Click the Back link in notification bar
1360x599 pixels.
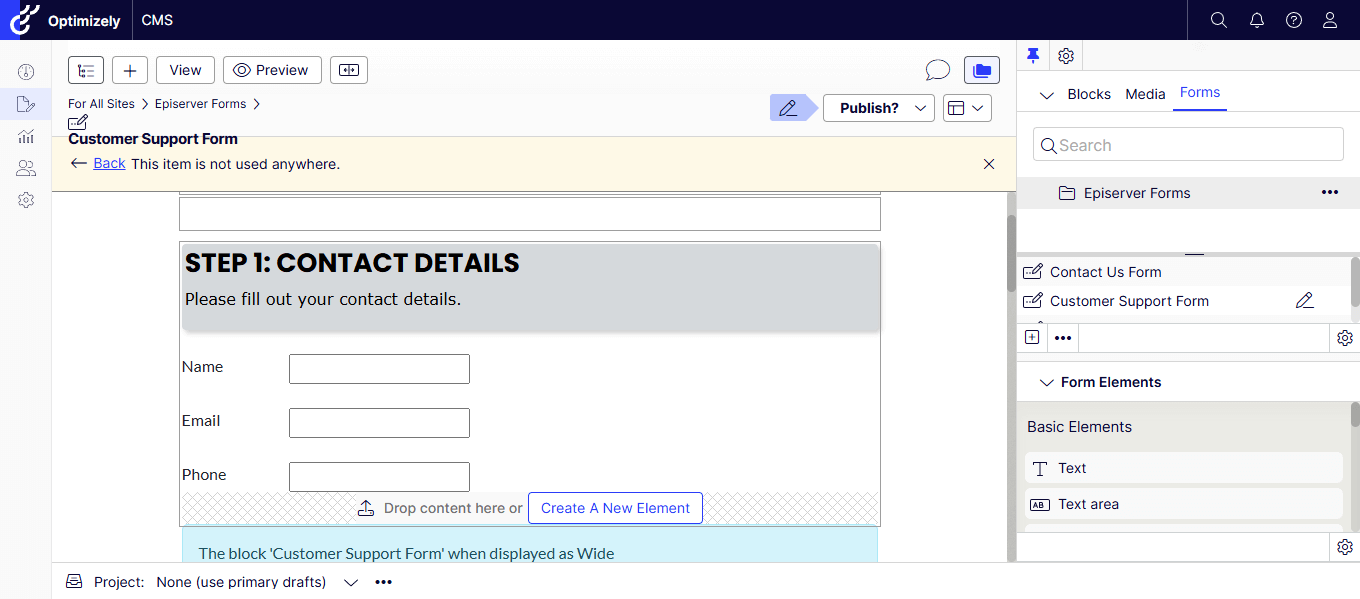tap(109, 164)
